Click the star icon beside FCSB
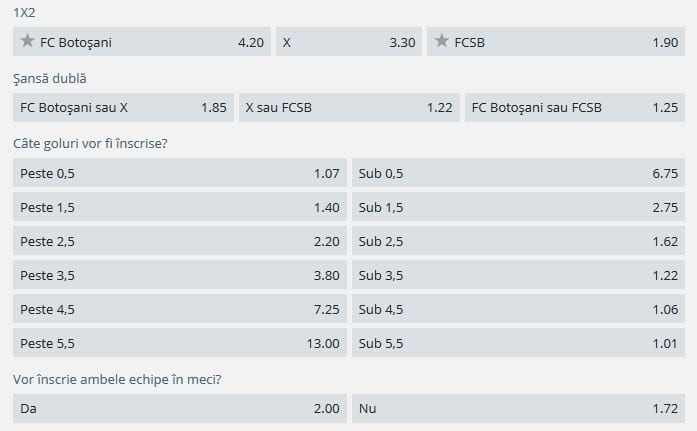The height and width of the screenshot is (431, 697). [x=442, y=42]
